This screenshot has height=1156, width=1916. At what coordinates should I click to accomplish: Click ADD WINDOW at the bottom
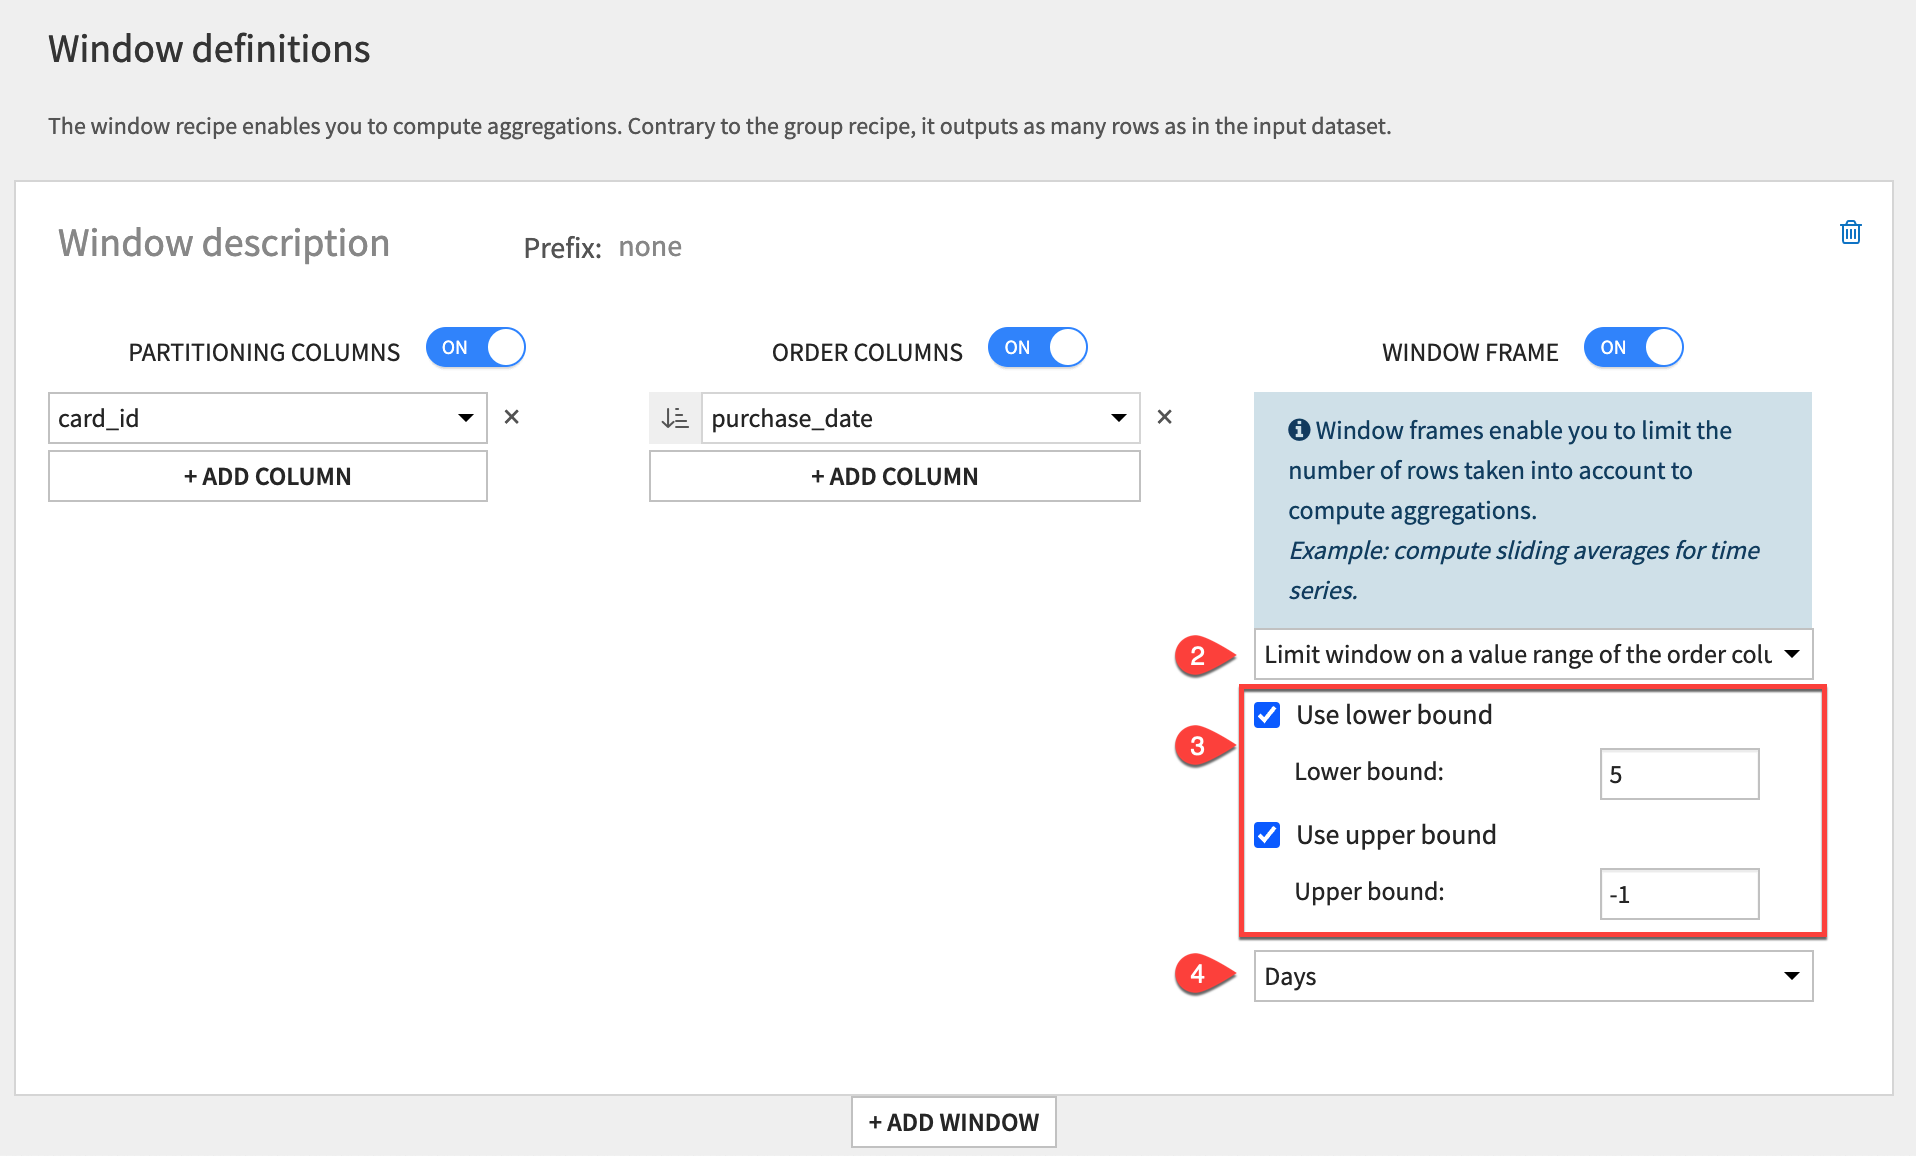[953, 1122]
